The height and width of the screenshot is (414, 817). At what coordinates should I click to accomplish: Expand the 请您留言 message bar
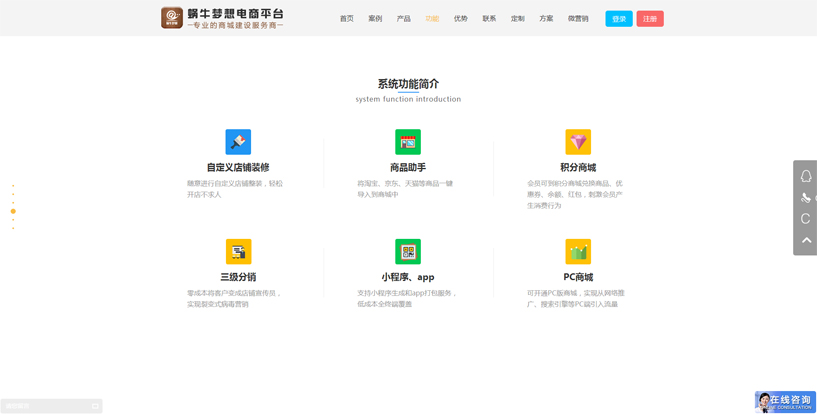coord(51,406)
